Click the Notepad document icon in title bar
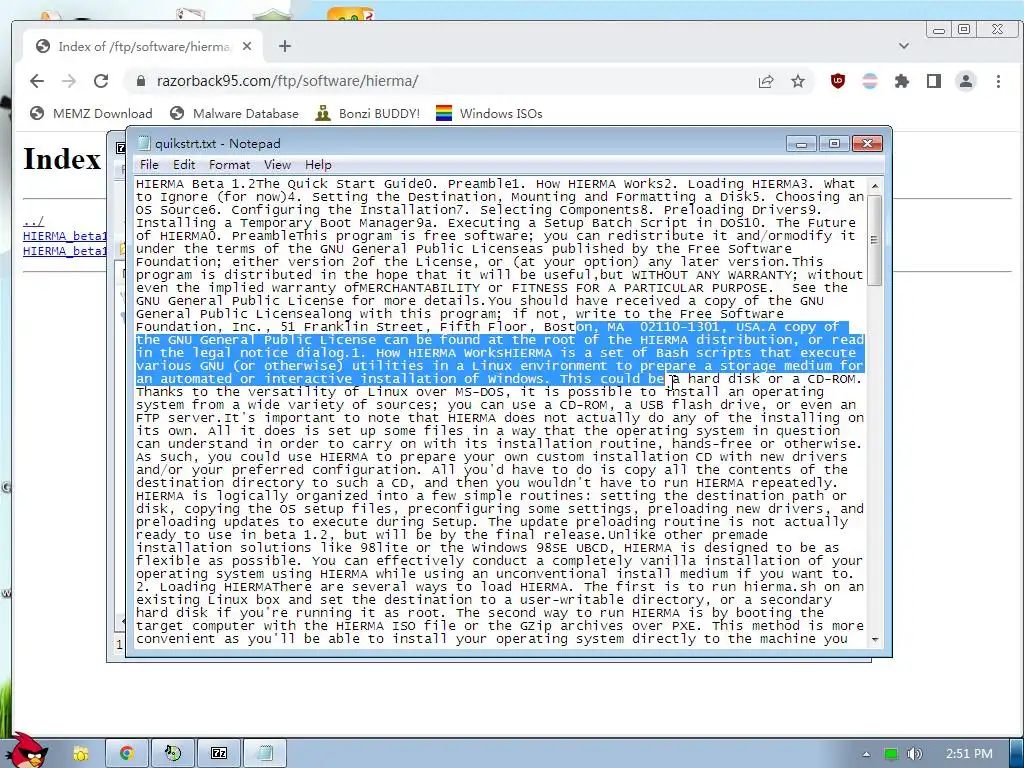Image resolution: width=1024 pixels, height=768 pixels. 144,144
